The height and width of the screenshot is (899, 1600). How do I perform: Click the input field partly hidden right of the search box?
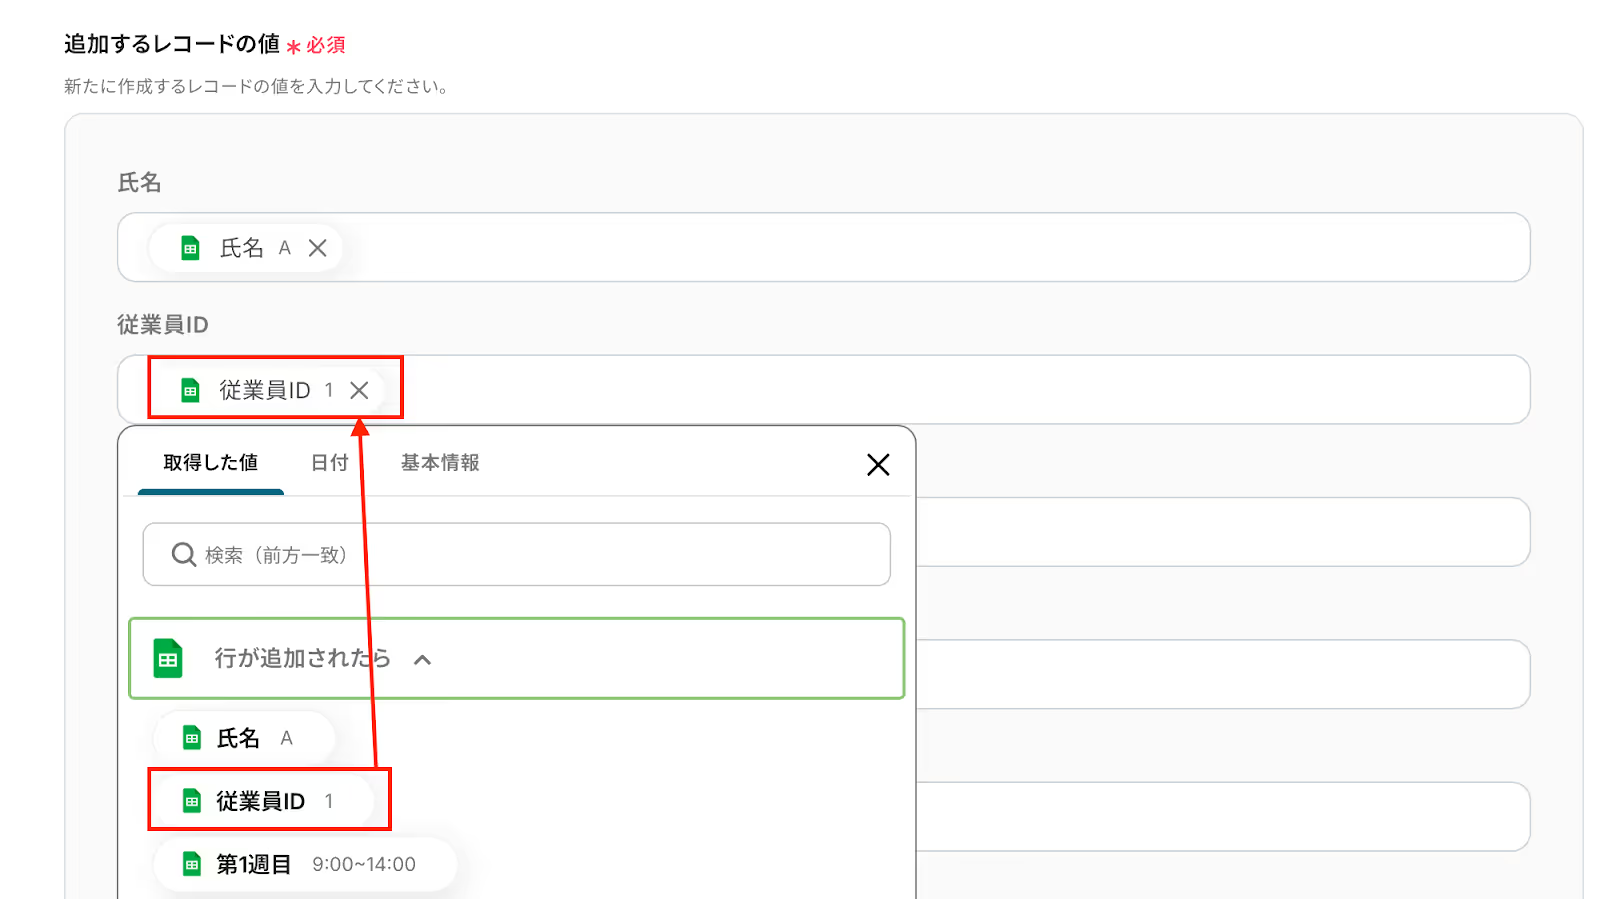coord(1223,532)
